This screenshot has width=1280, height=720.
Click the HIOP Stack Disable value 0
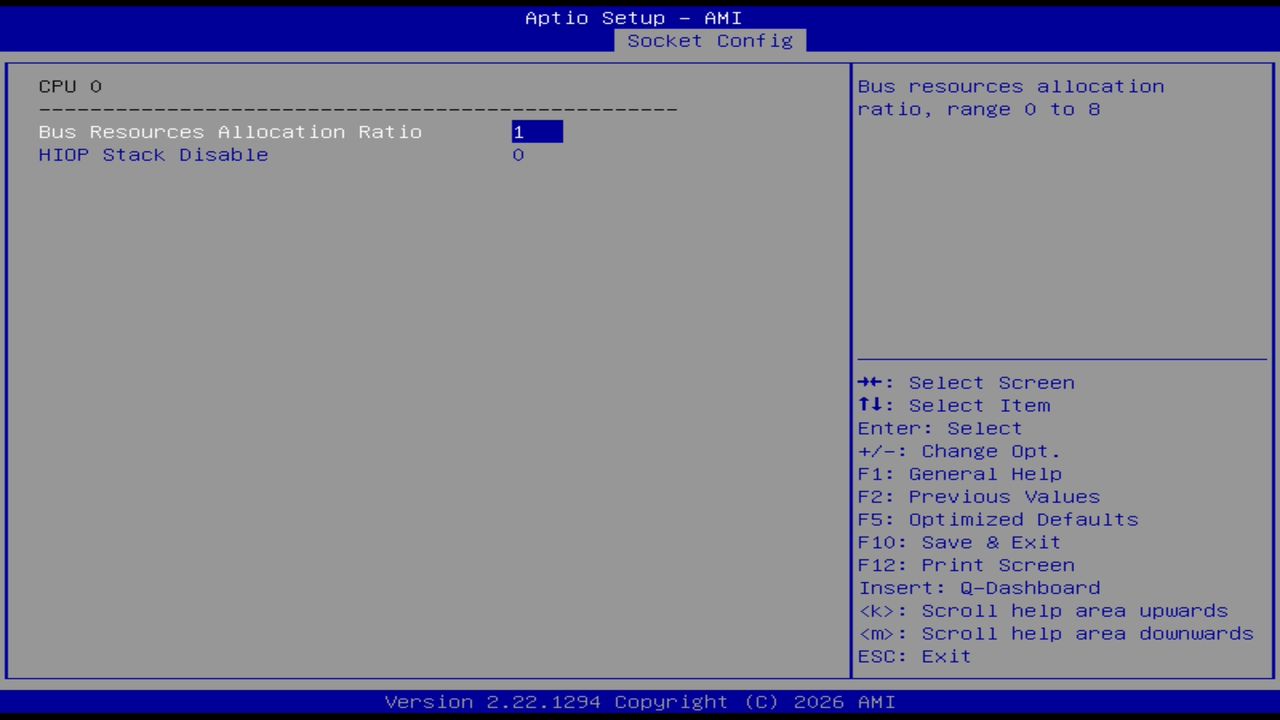pos(518,154)
